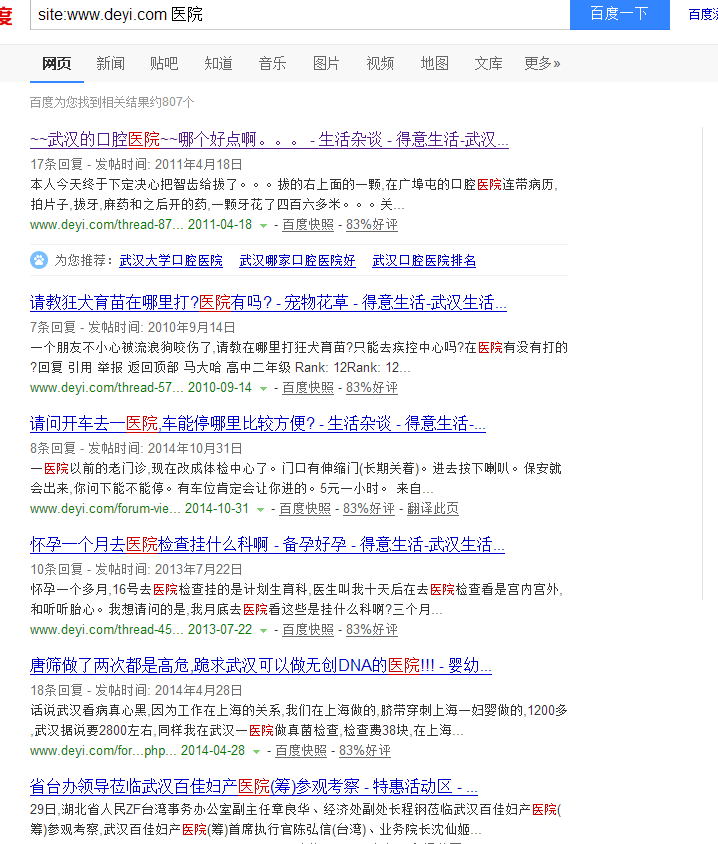
Task: Click text 18条回复 - 发帖时间: 2014年4月28日
Action: [x=136, y=691]
